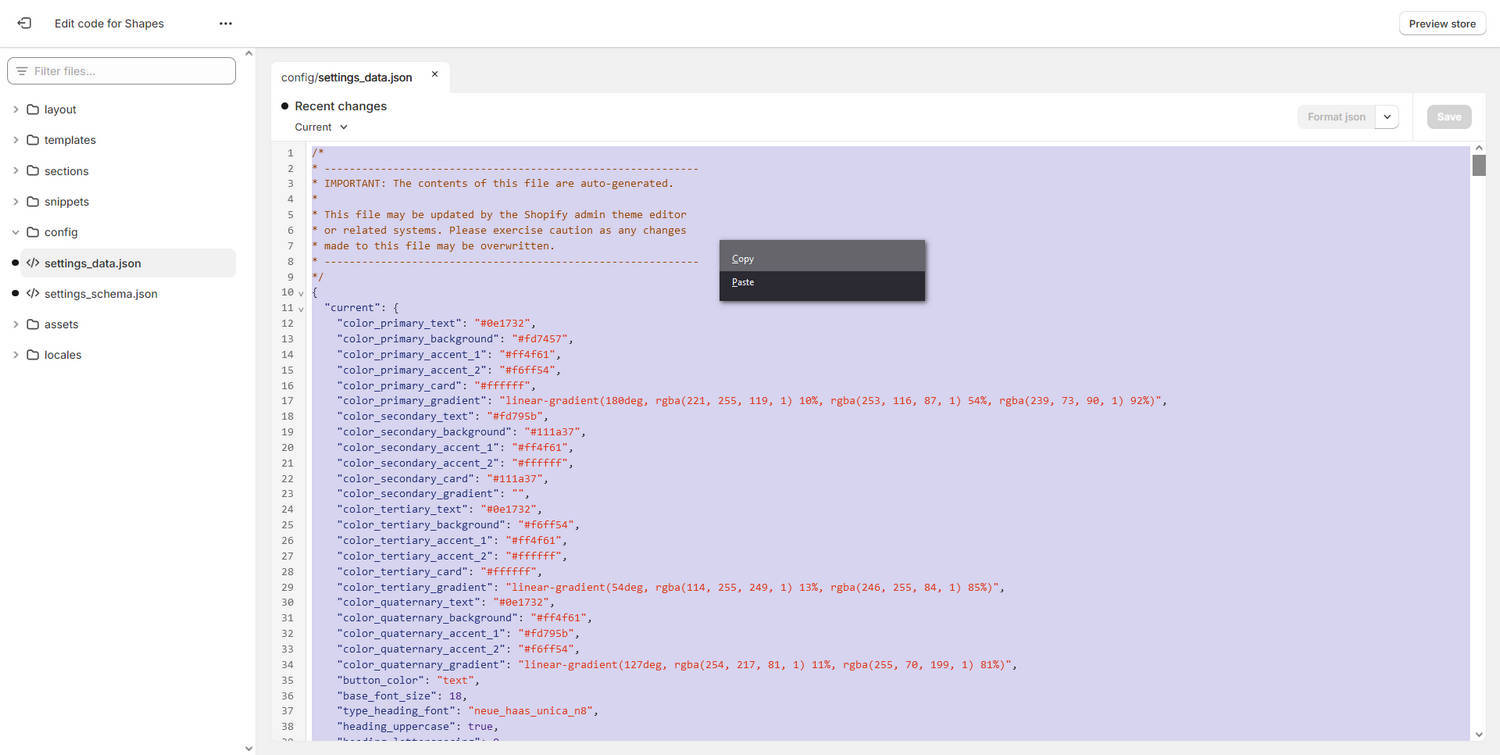The height and width of the screenshot is (755, 1500).
Task: Click the filter icon in search box
Action: coord(22,71)
